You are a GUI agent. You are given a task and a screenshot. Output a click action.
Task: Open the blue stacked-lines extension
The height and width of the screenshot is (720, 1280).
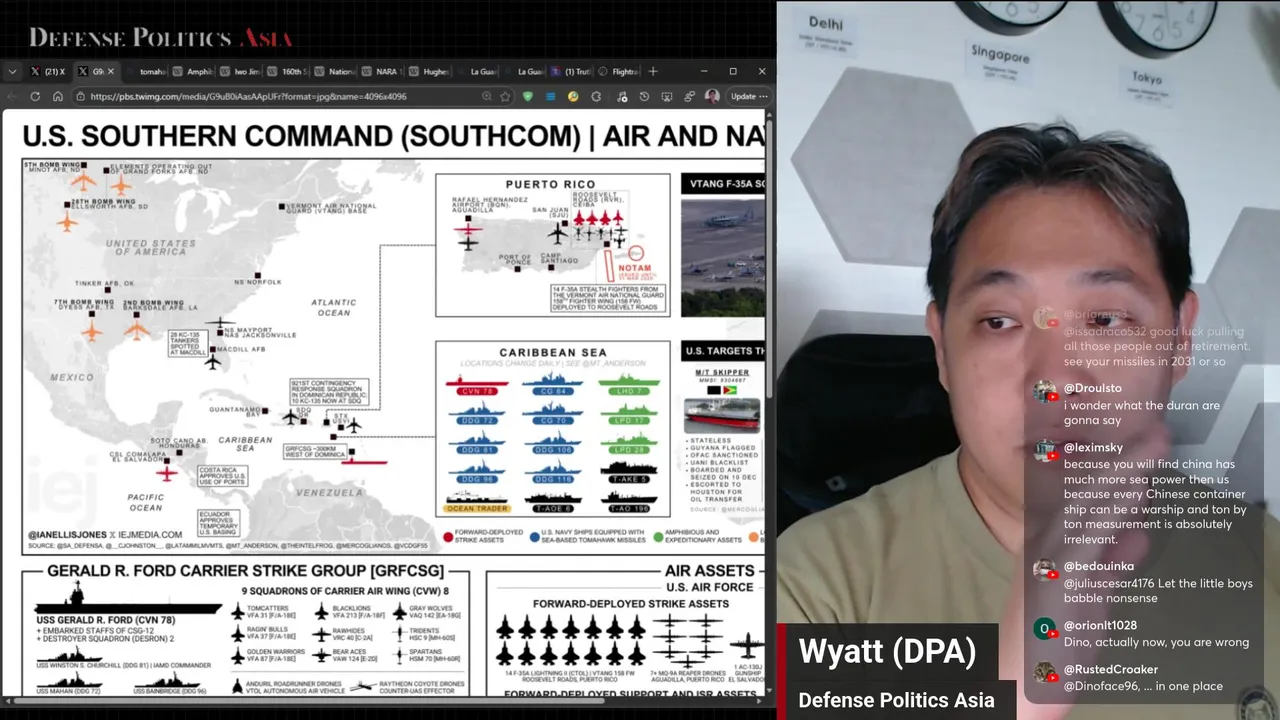550,96
